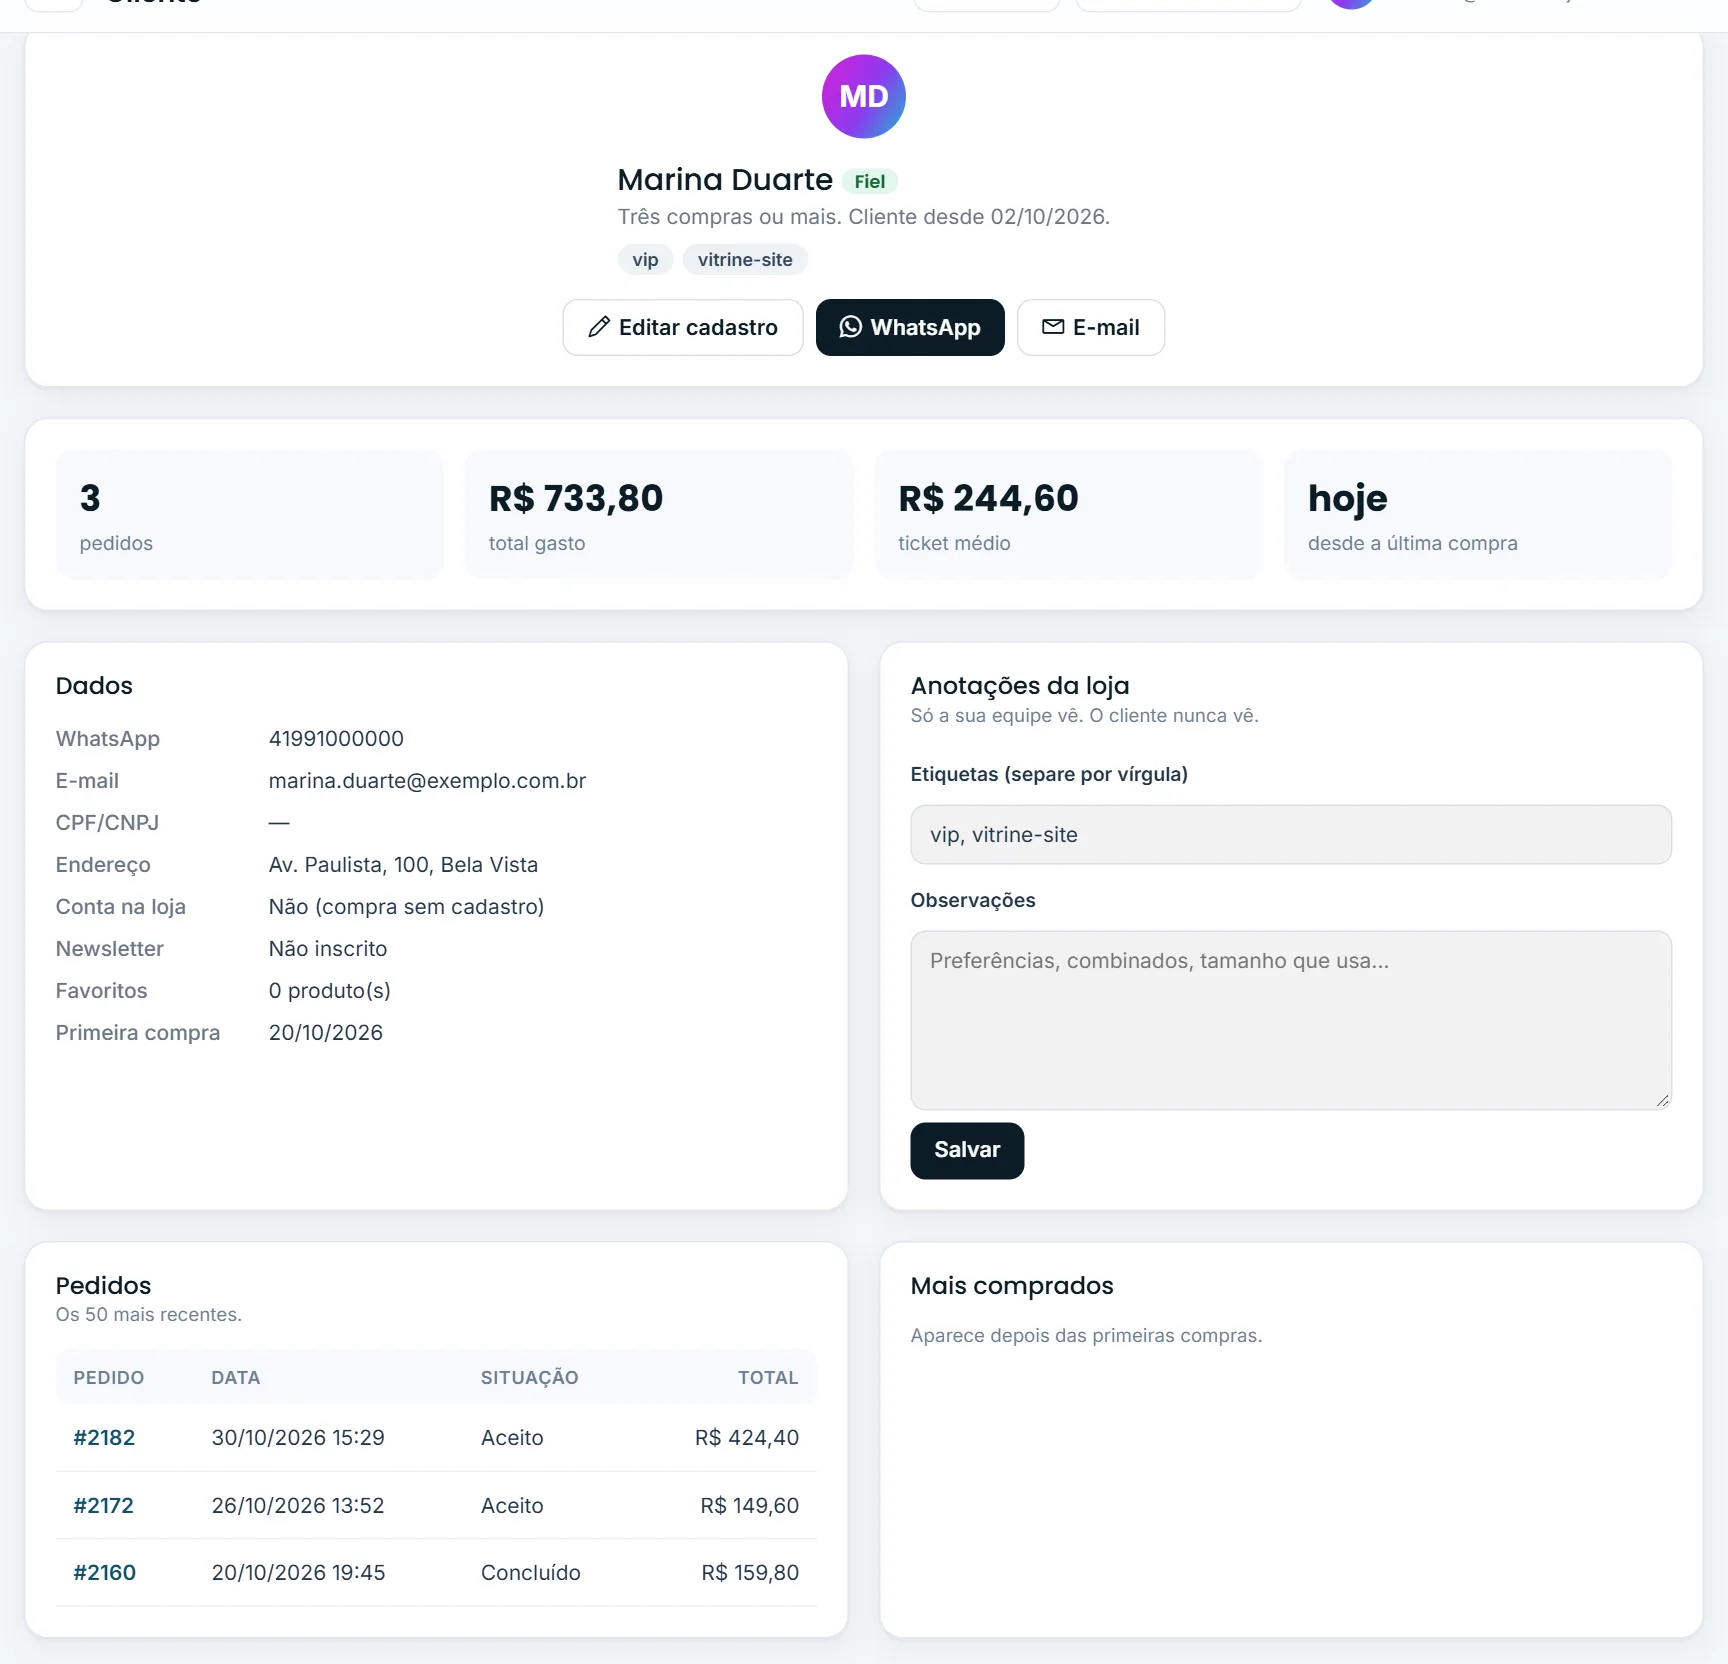Click Concluído status of order #2160

click(531, 1573)
